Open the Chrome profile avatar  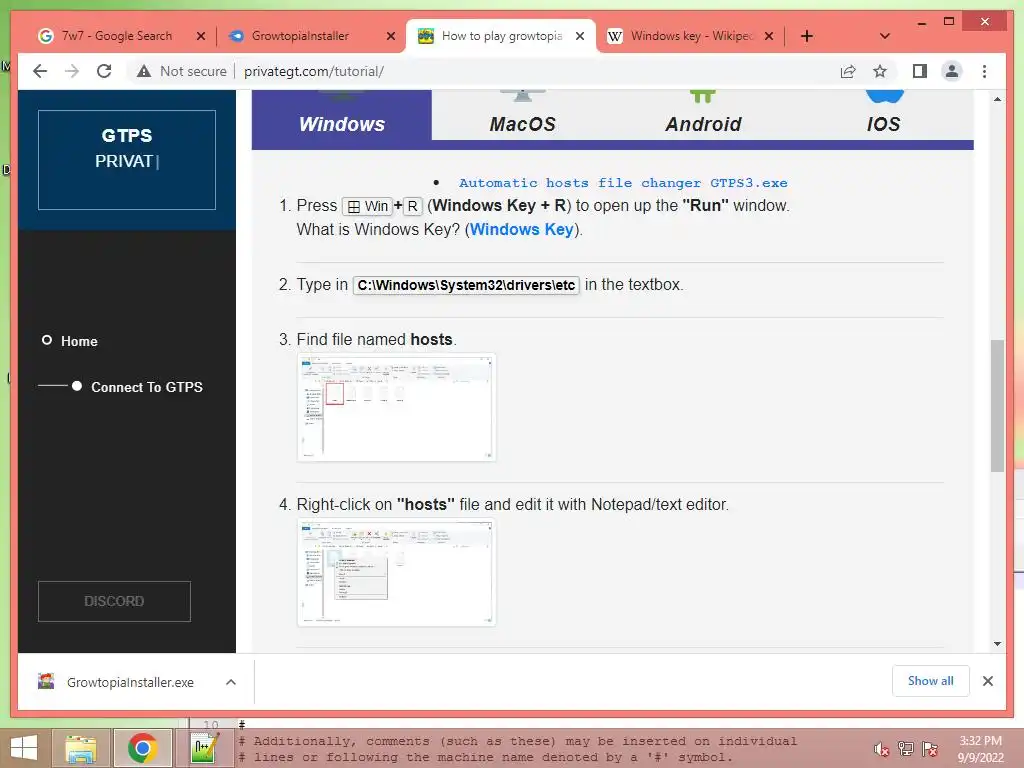click(x=952, y=71)
